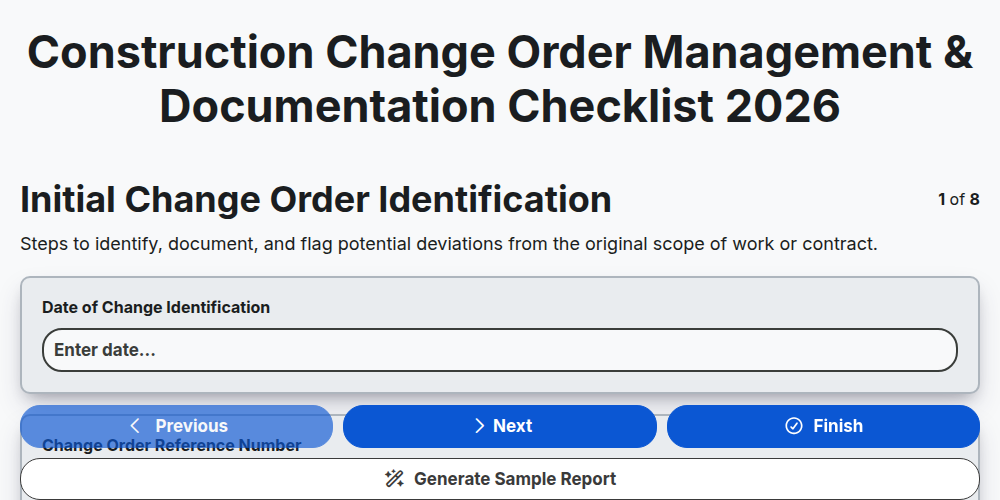Click the magic wand sparkle icon
The height and width of the screenshot is (500, 1000).
coord(395,479)
